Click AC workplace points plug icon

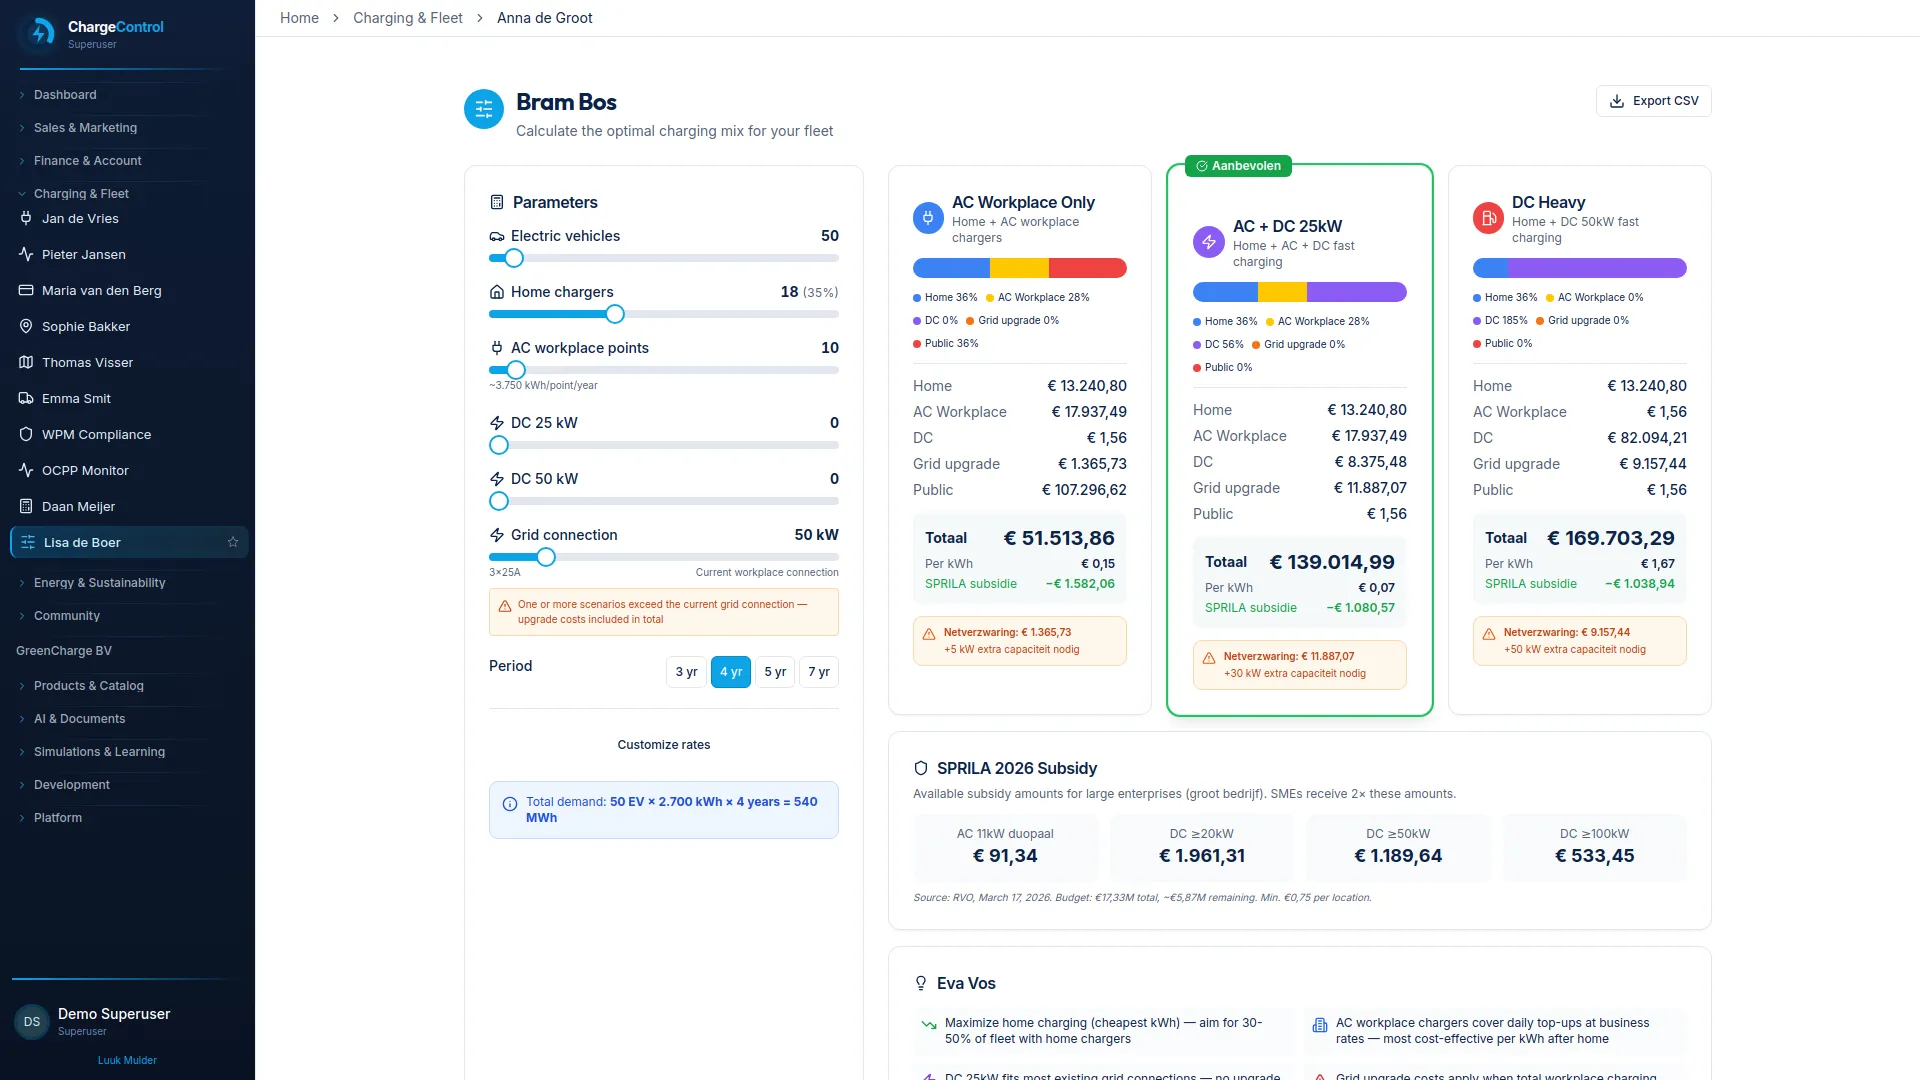(x=497, y=348)
